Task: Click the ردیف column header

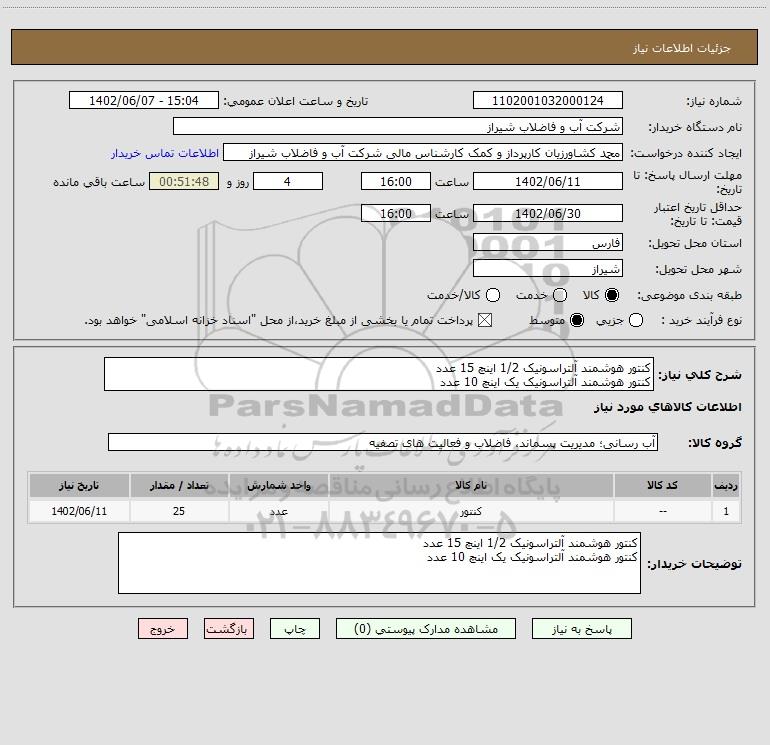Action: 726,485
